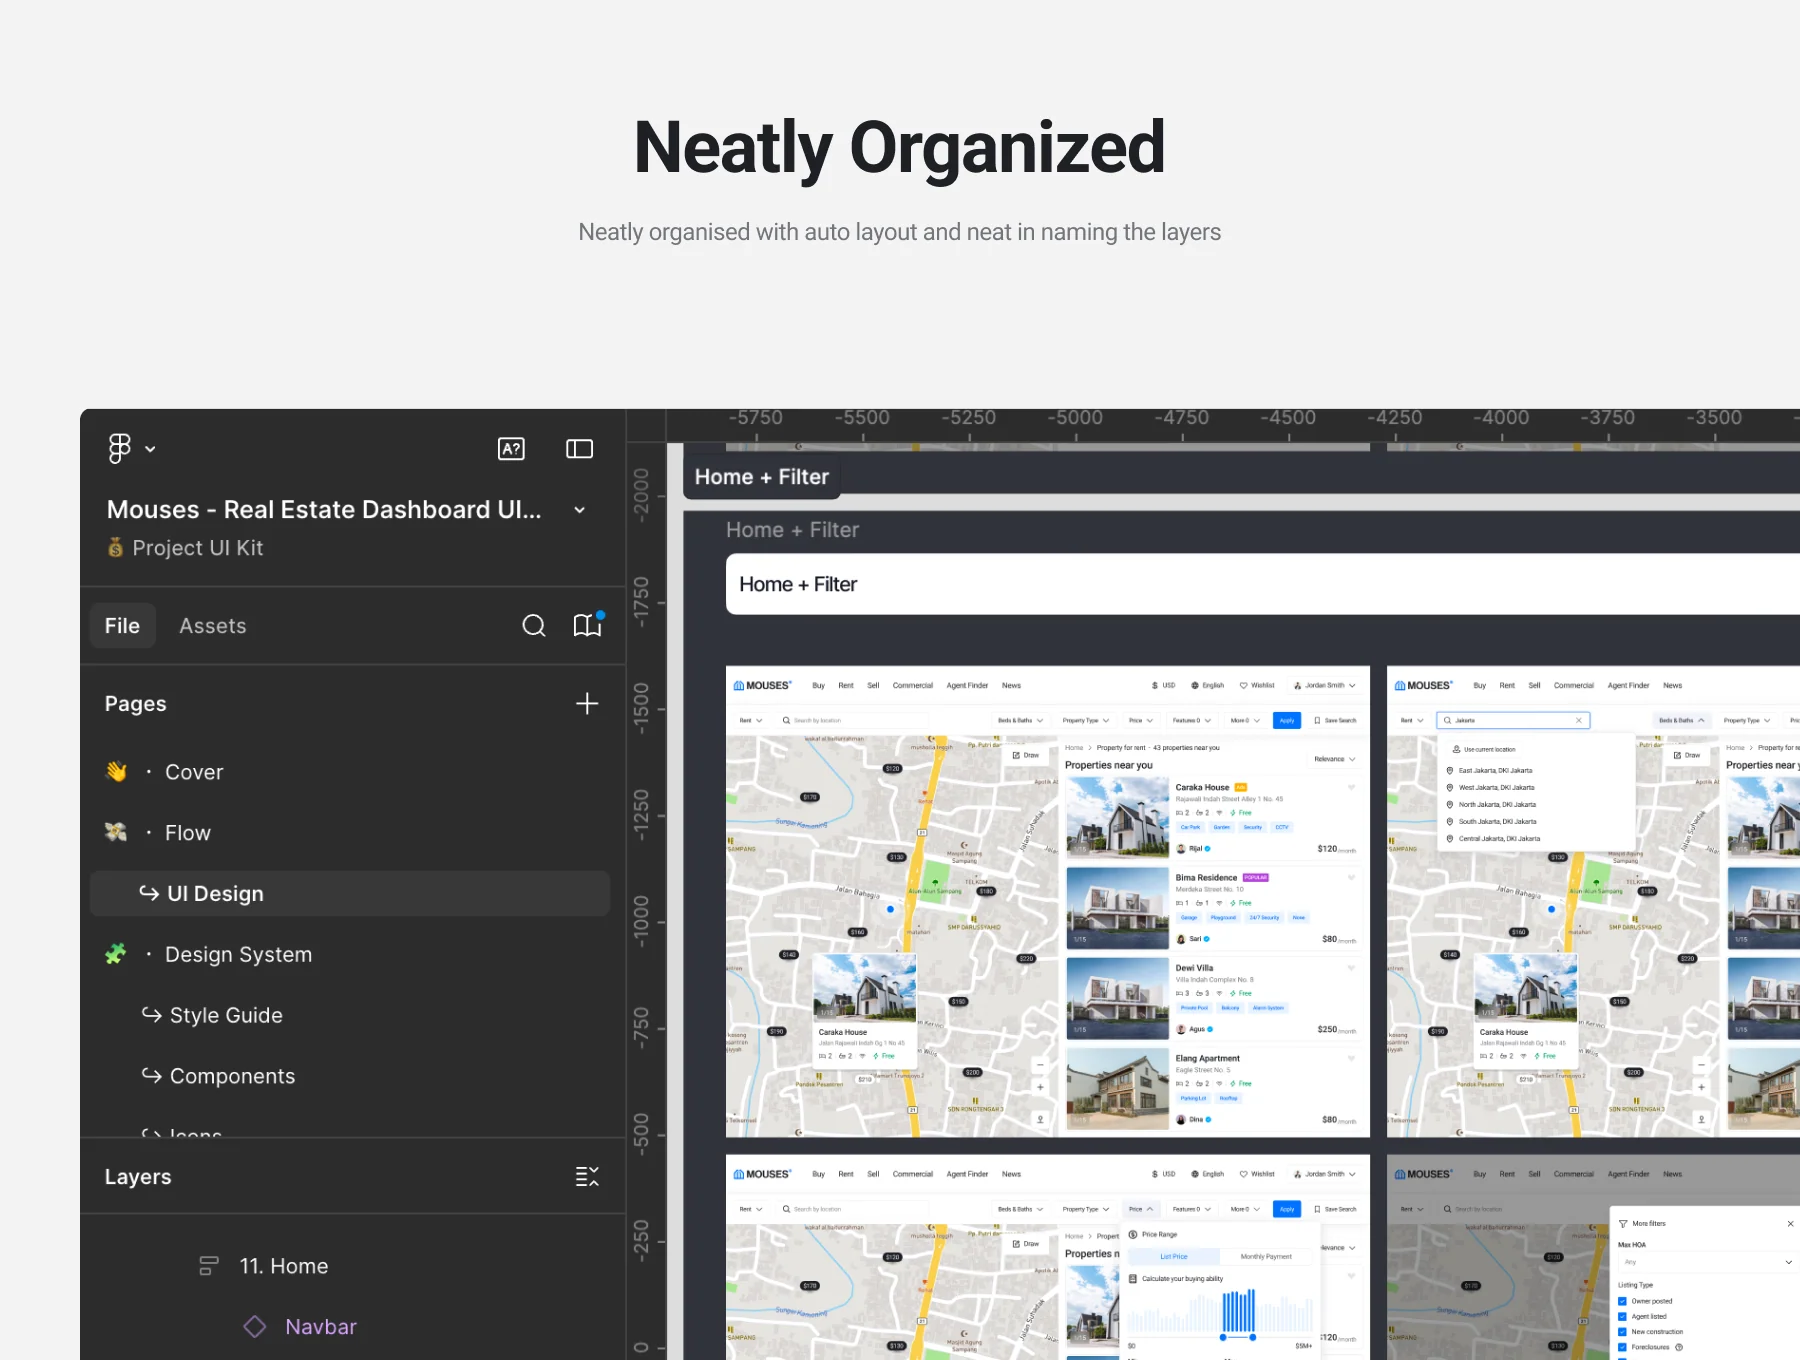
Task: Select the UI Design page
Action: tap(350, 893)
